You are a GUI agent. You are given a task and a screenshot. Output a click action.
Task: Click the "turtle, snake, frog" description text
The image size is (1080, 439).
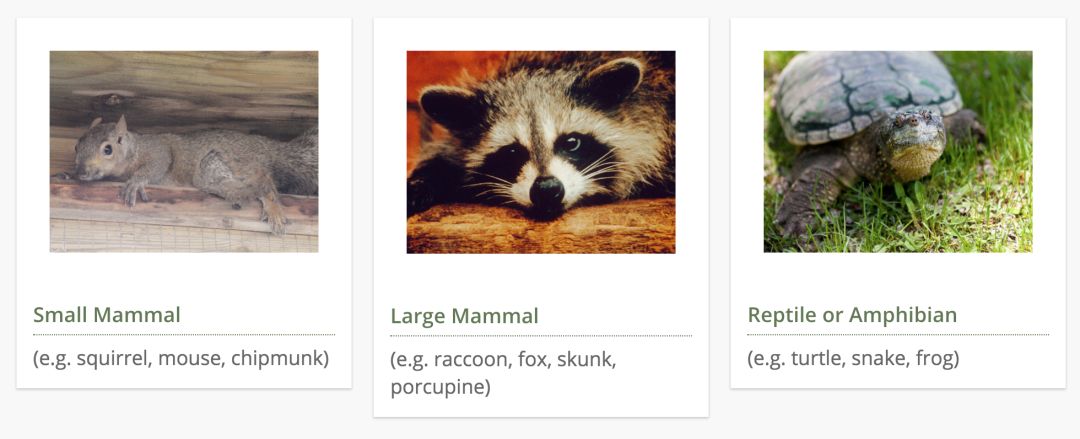tap(853, 357)
